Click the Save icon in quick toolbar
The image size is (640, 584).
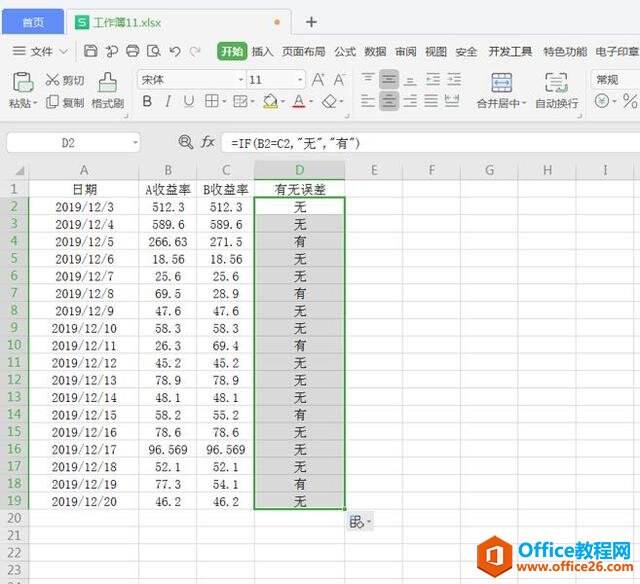91,51
